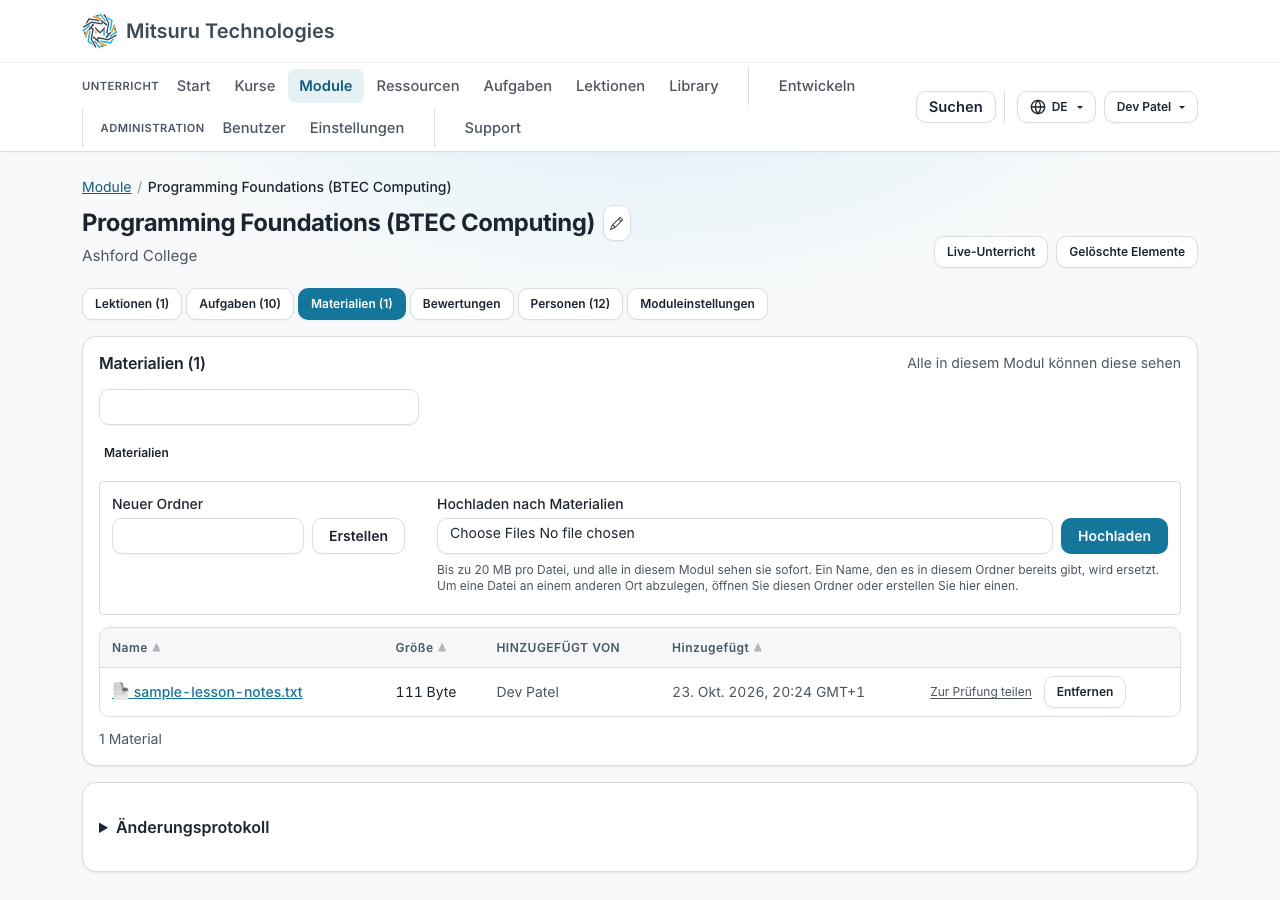Click the file icon of sample-lesson-notes.txt

tap(121, 691)
